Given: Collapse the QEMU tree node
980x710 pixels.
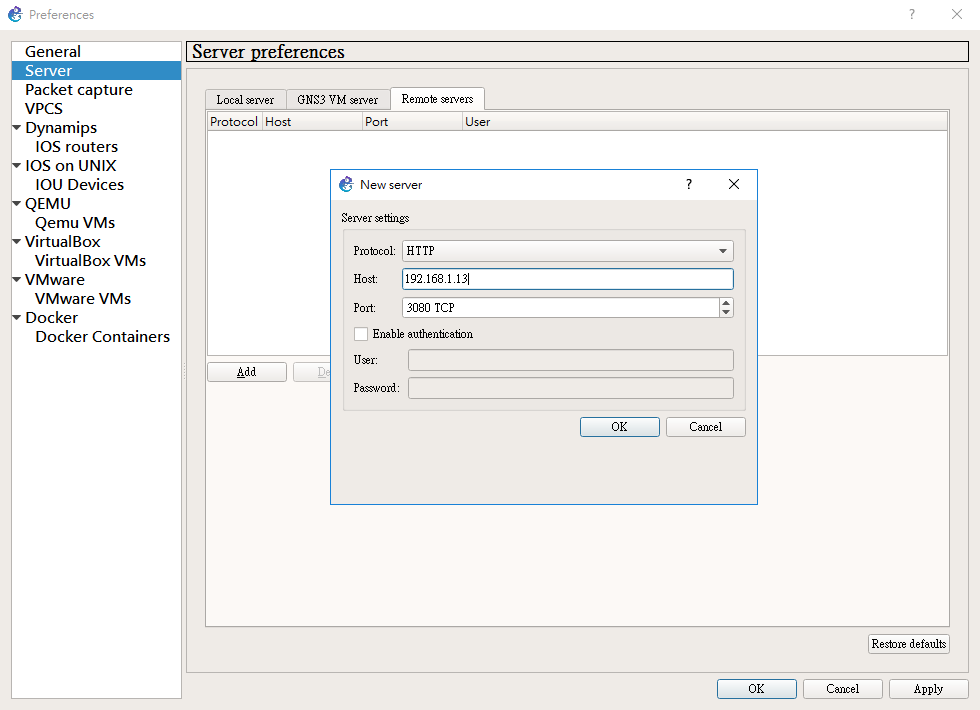Looking at the screenshot, I should [17, 204].
